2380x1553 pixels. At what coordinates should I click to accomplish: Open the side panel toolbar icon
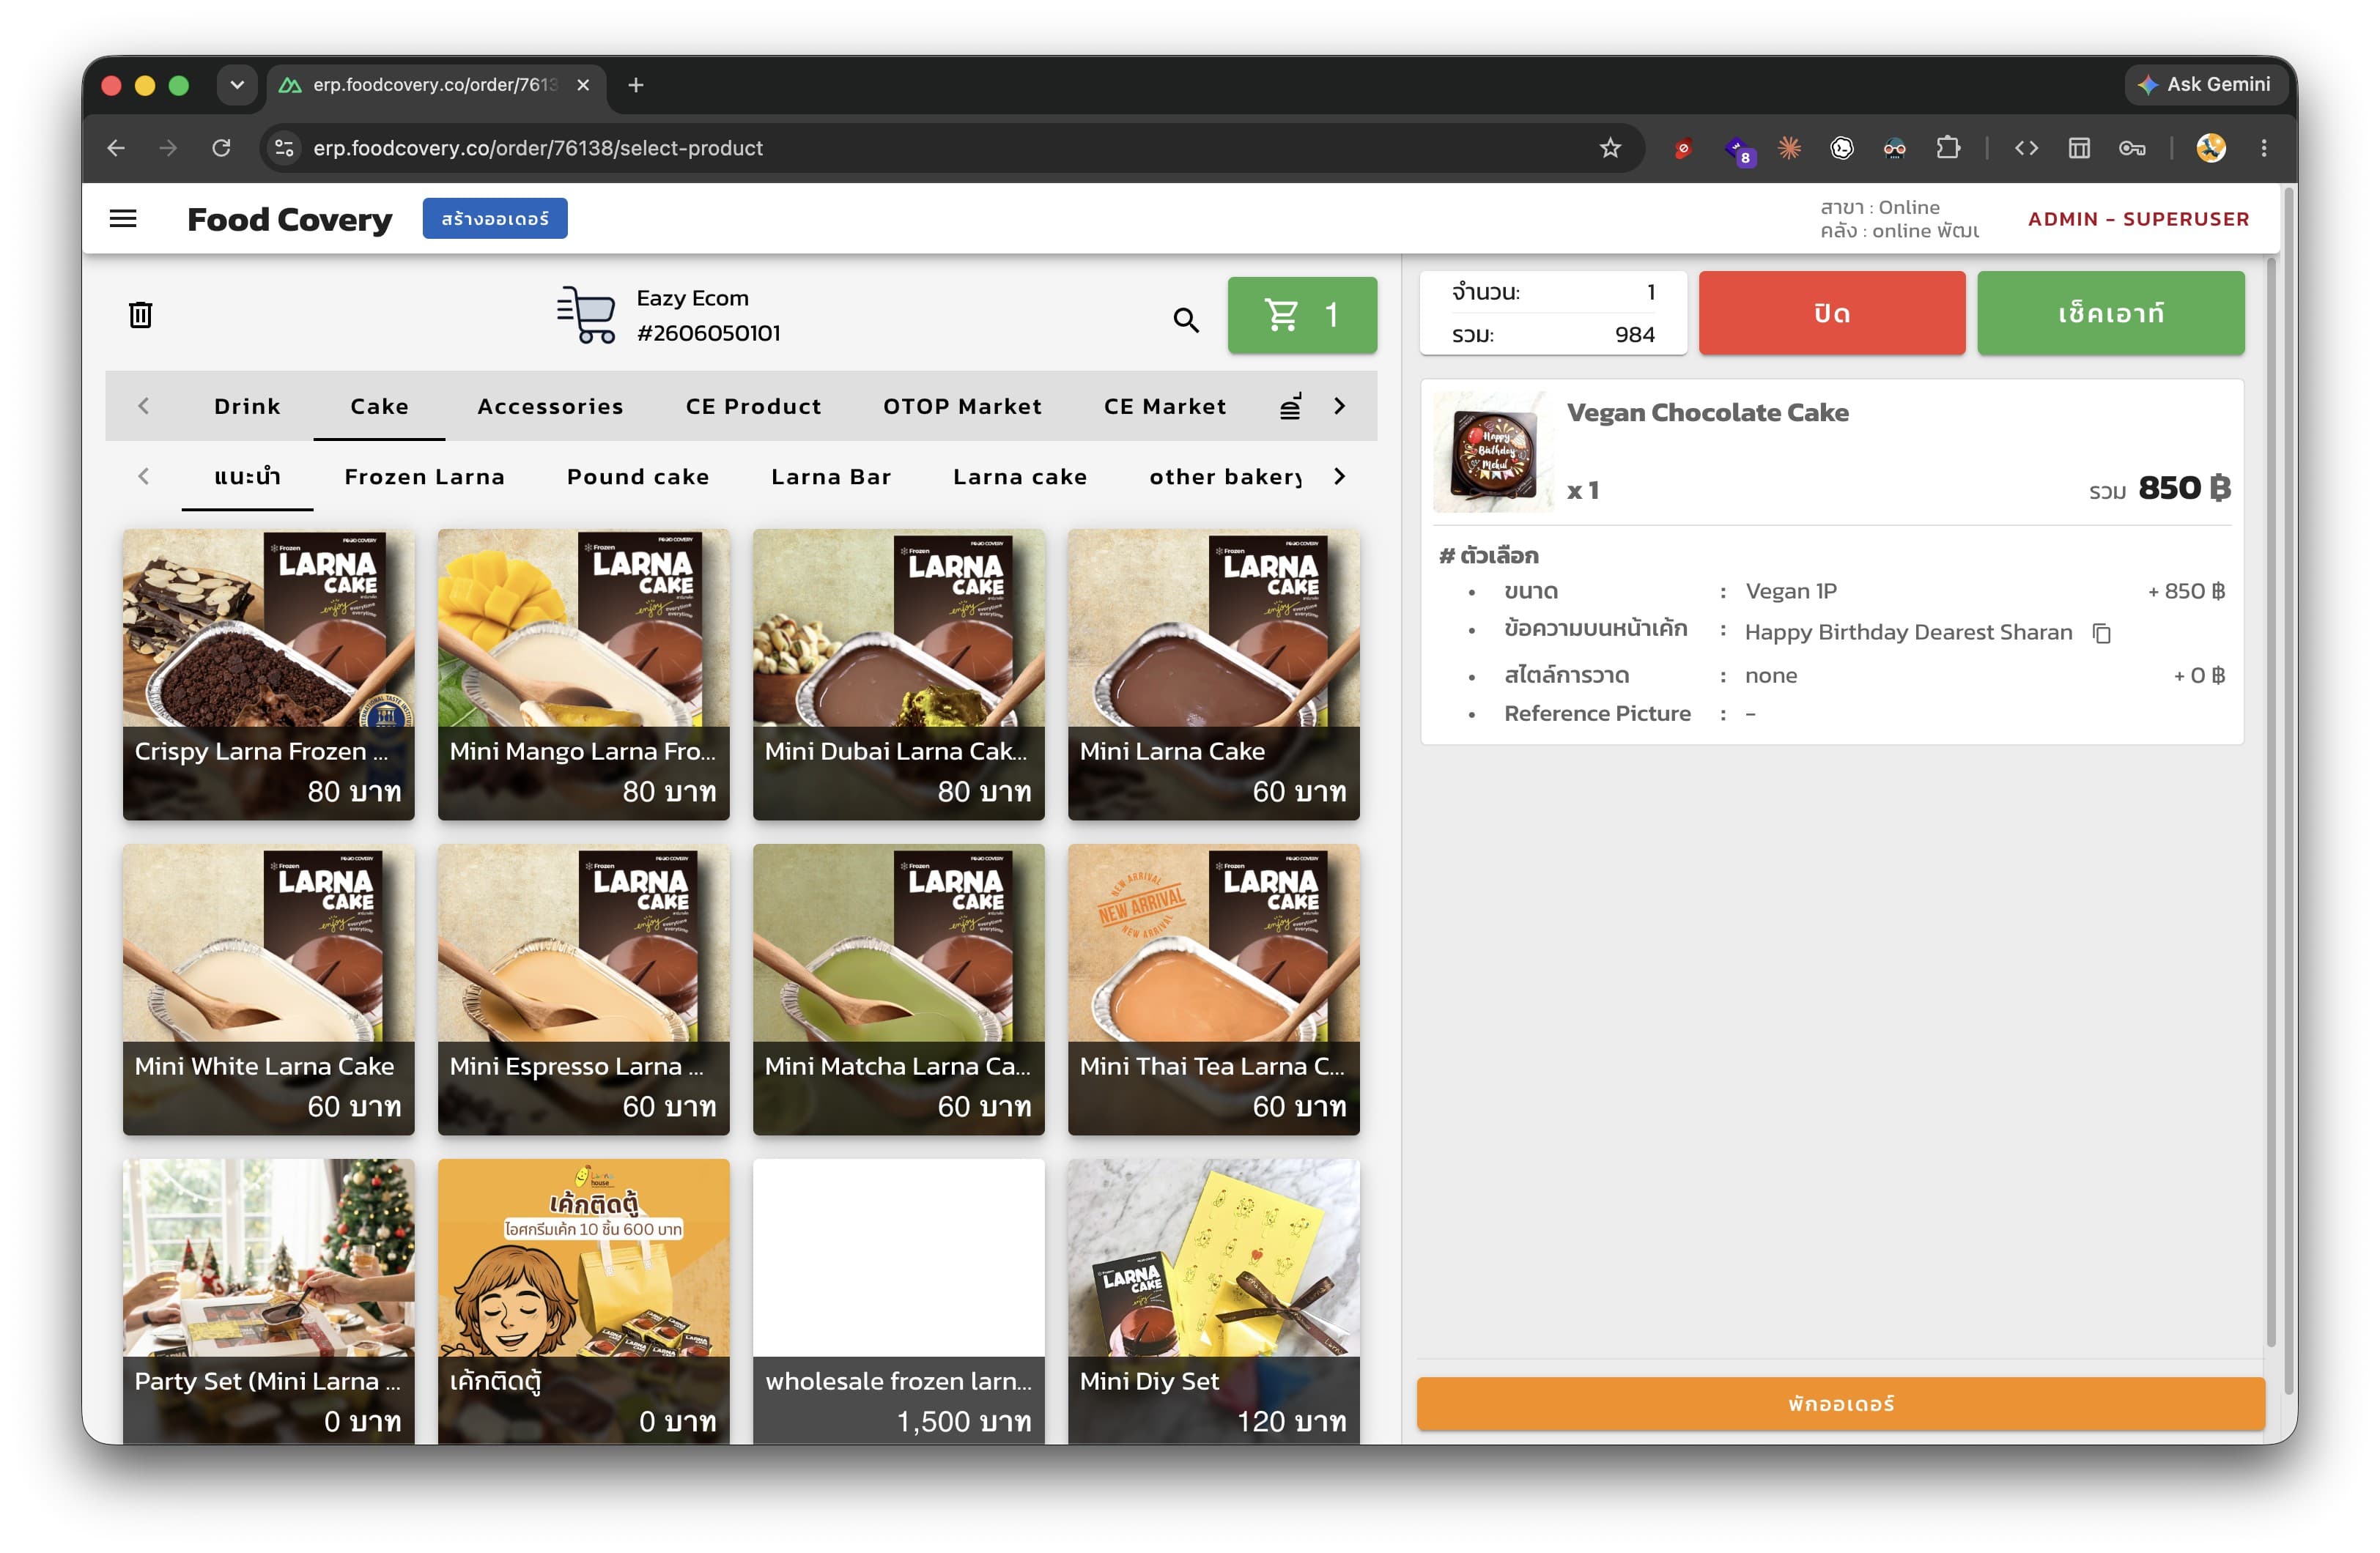tap(2079, 148)
